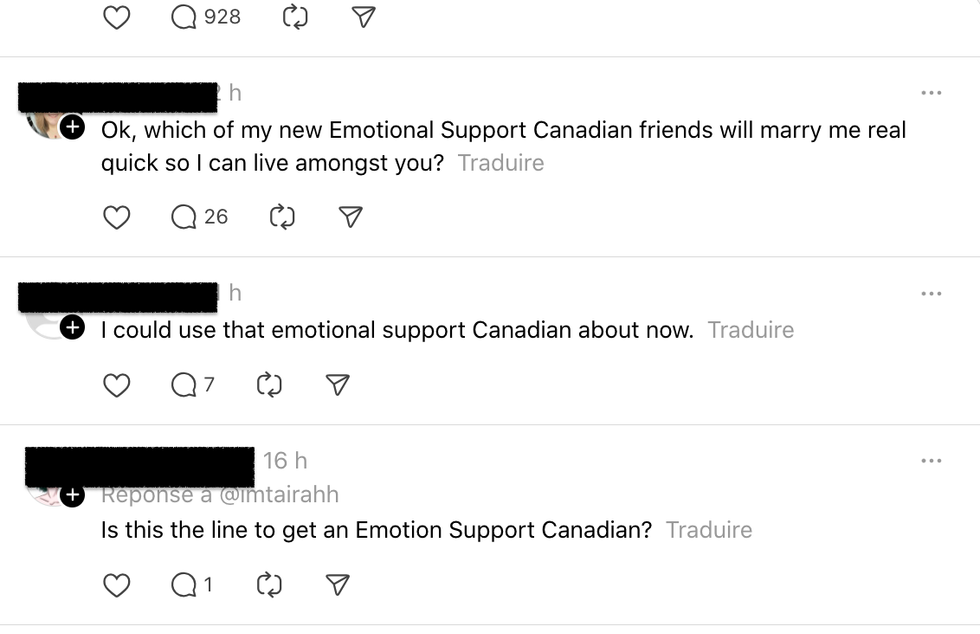This screenshot has width=980, height=634.
Task: Share the 'marry me real quick' post
Action: pos(351,217)
